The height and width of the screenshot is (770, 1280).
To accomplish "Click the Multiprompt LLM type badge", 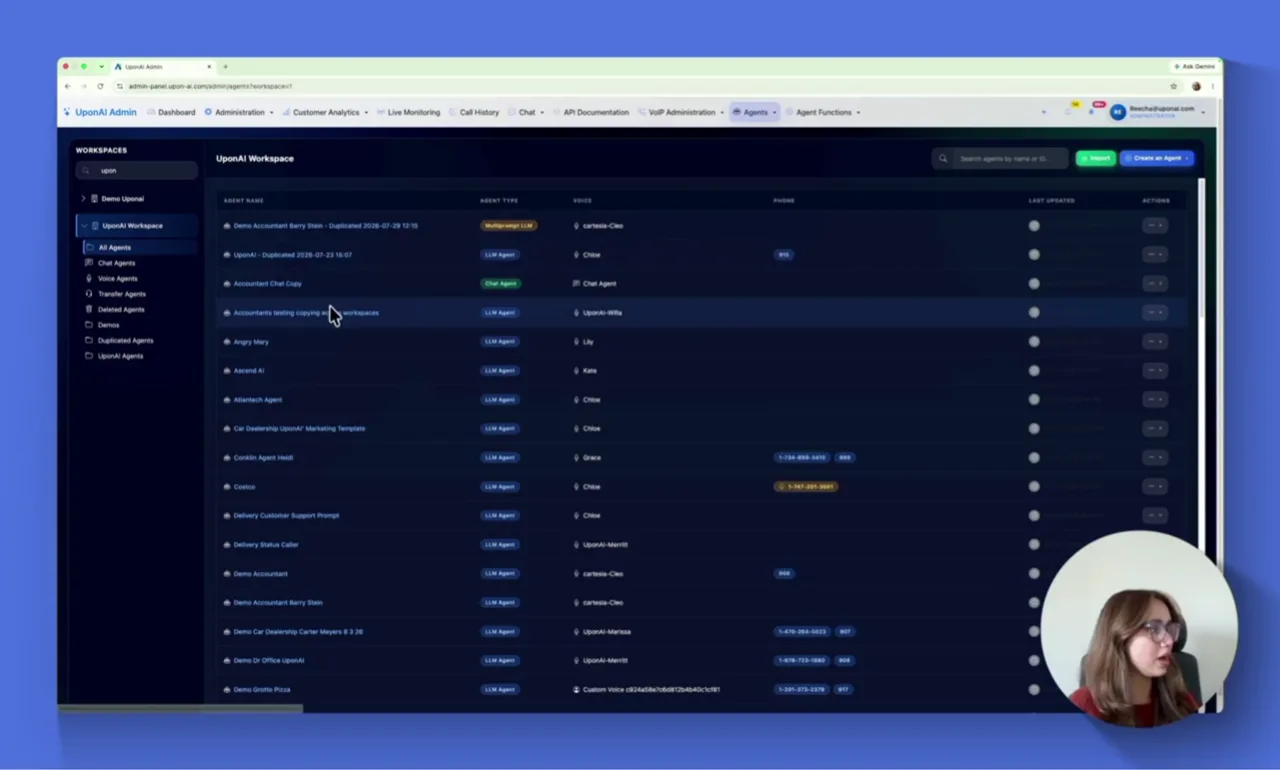I will tap(509, 226).
